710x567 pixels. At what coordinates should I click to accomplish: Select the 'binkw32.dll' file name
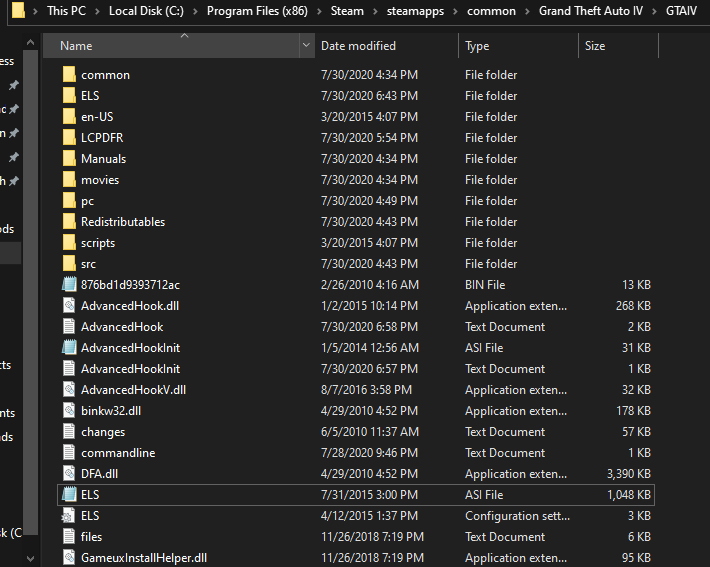pyautogui.click(x=111, y=411)
